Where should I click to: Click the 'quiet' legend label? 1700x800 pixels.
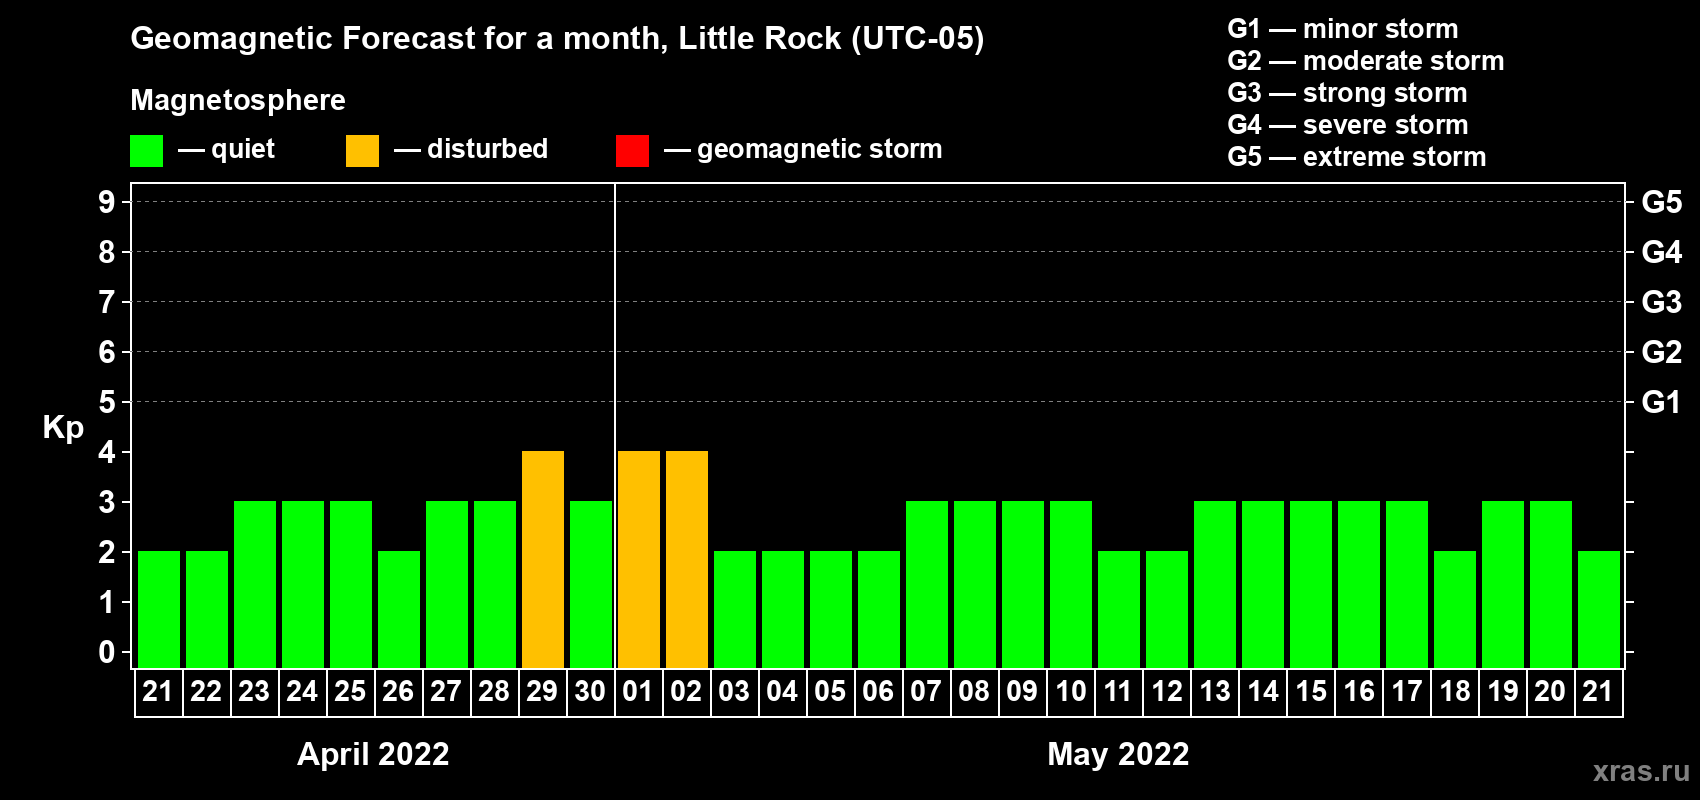[x=243, y=149]
